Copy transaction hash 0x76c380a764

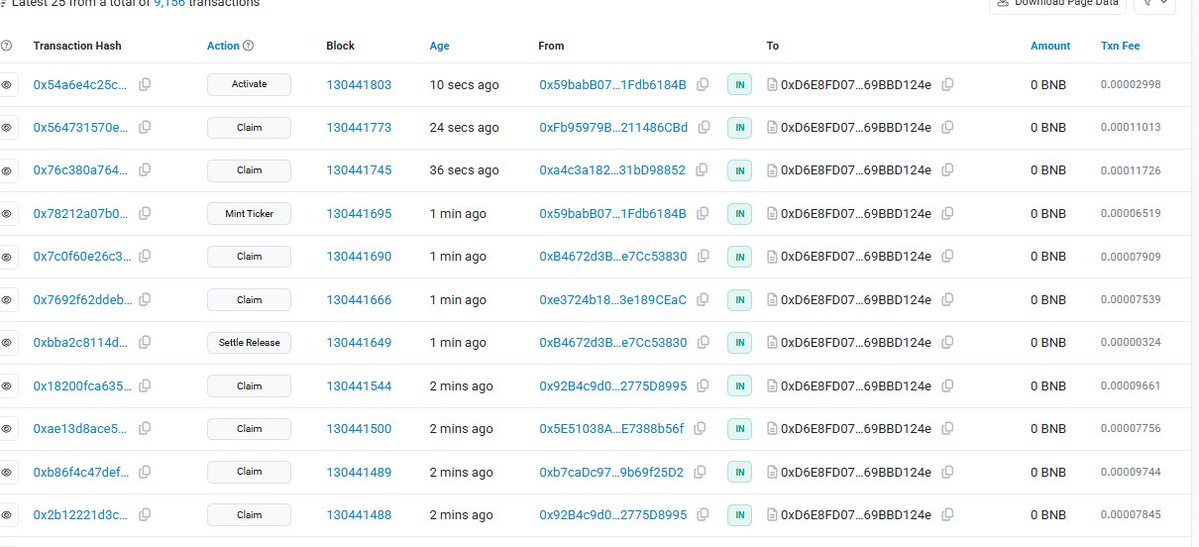(145, 170)
